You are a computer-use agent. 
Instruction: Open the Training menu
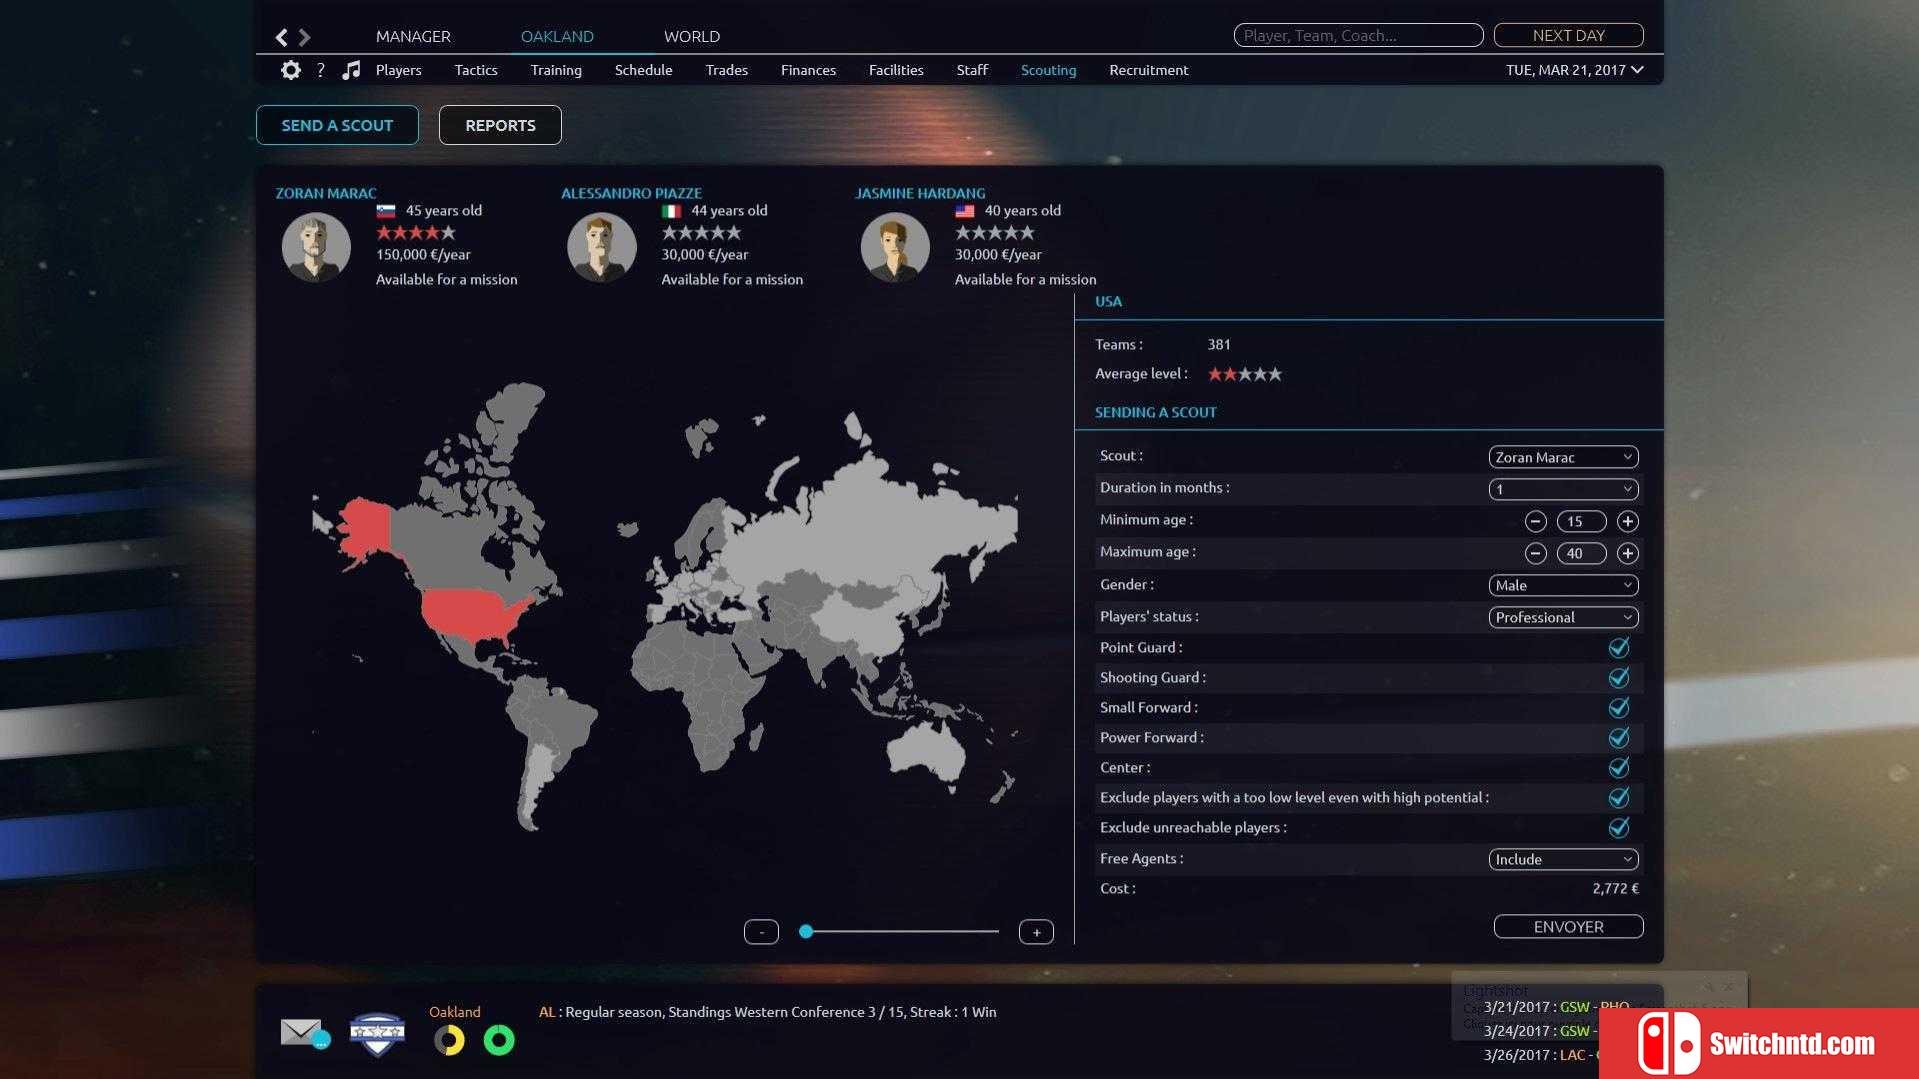pos(556,70)
